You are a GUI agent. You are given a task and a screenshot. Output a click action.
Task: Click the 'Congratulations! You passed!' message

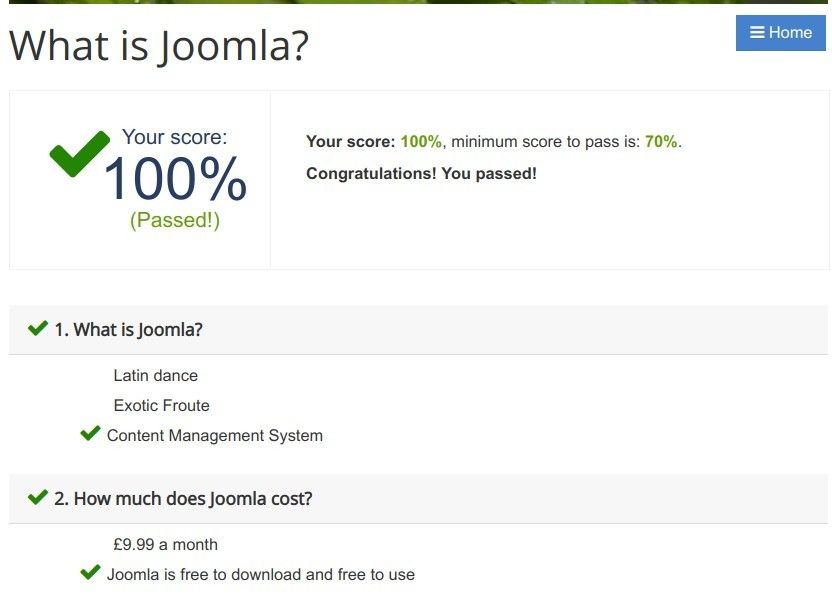coord(421,173)
